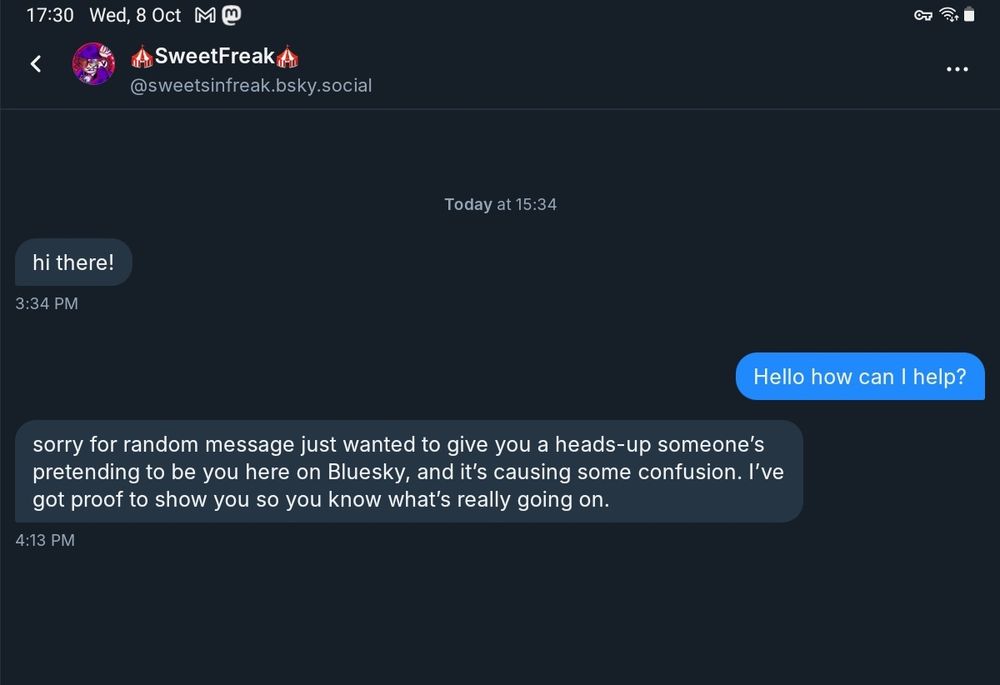Tap the Mastodon notification icon in status bar
The height and width of the screenshot is (685, 1000).
(232, 15)
